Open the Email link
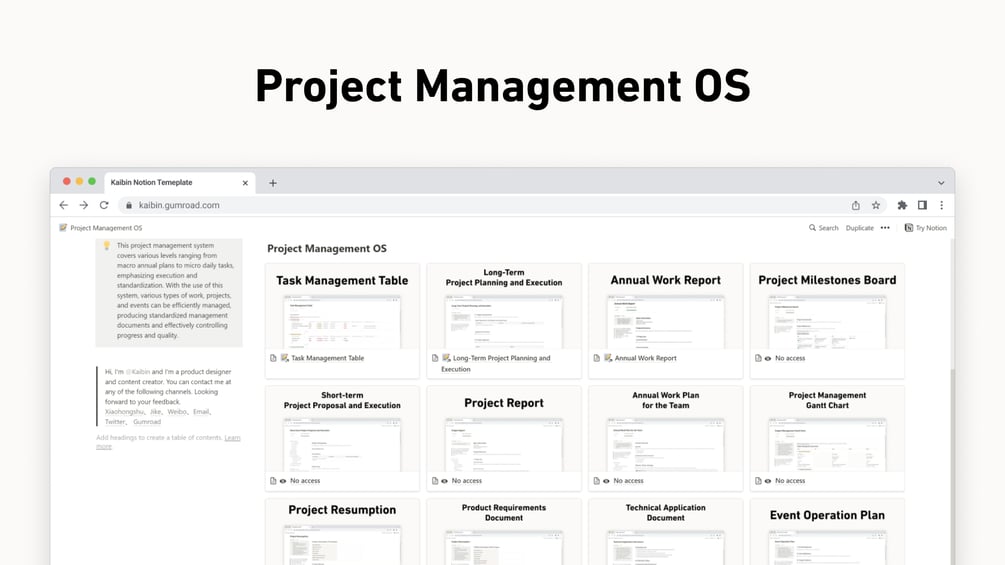1005x565 pixels. [x=201, y=412]
